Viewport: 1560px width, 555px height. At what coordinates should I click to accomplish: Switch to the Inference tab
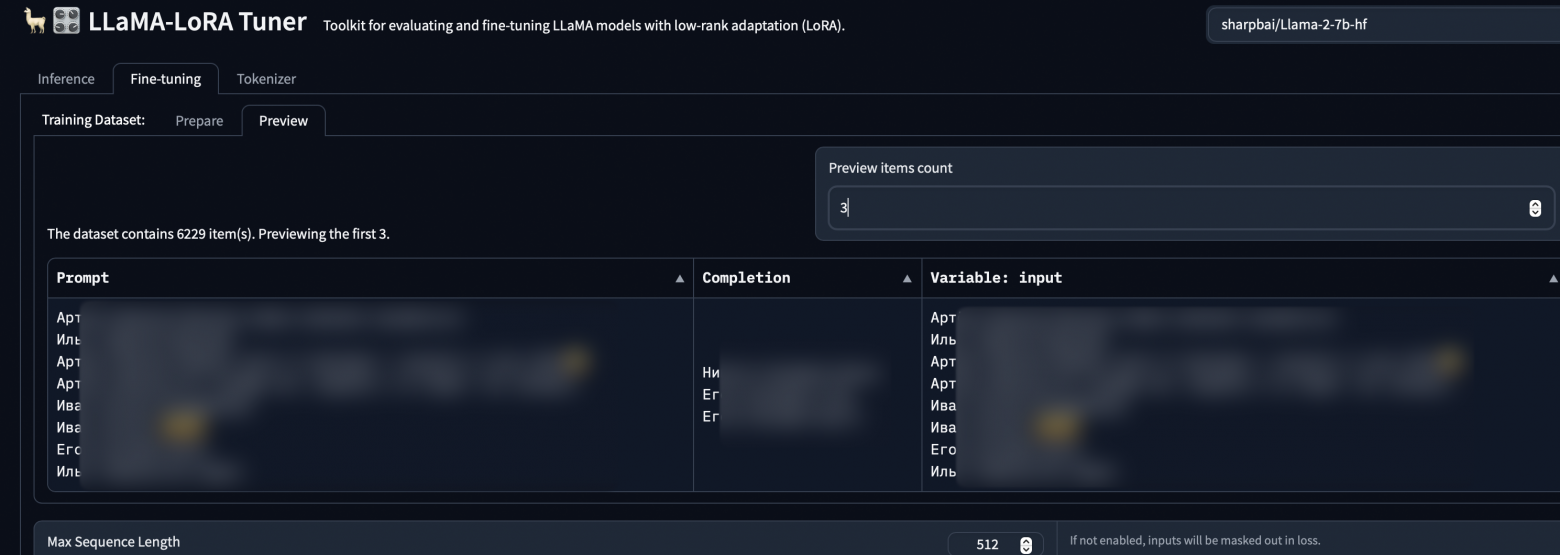coord(66,79)
